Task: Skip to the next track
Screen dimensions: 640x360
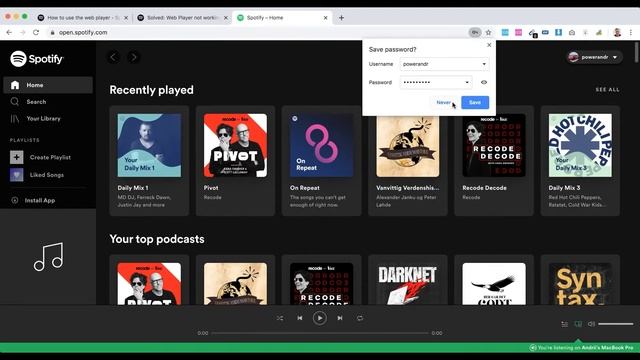Action: tap(340, 318)
